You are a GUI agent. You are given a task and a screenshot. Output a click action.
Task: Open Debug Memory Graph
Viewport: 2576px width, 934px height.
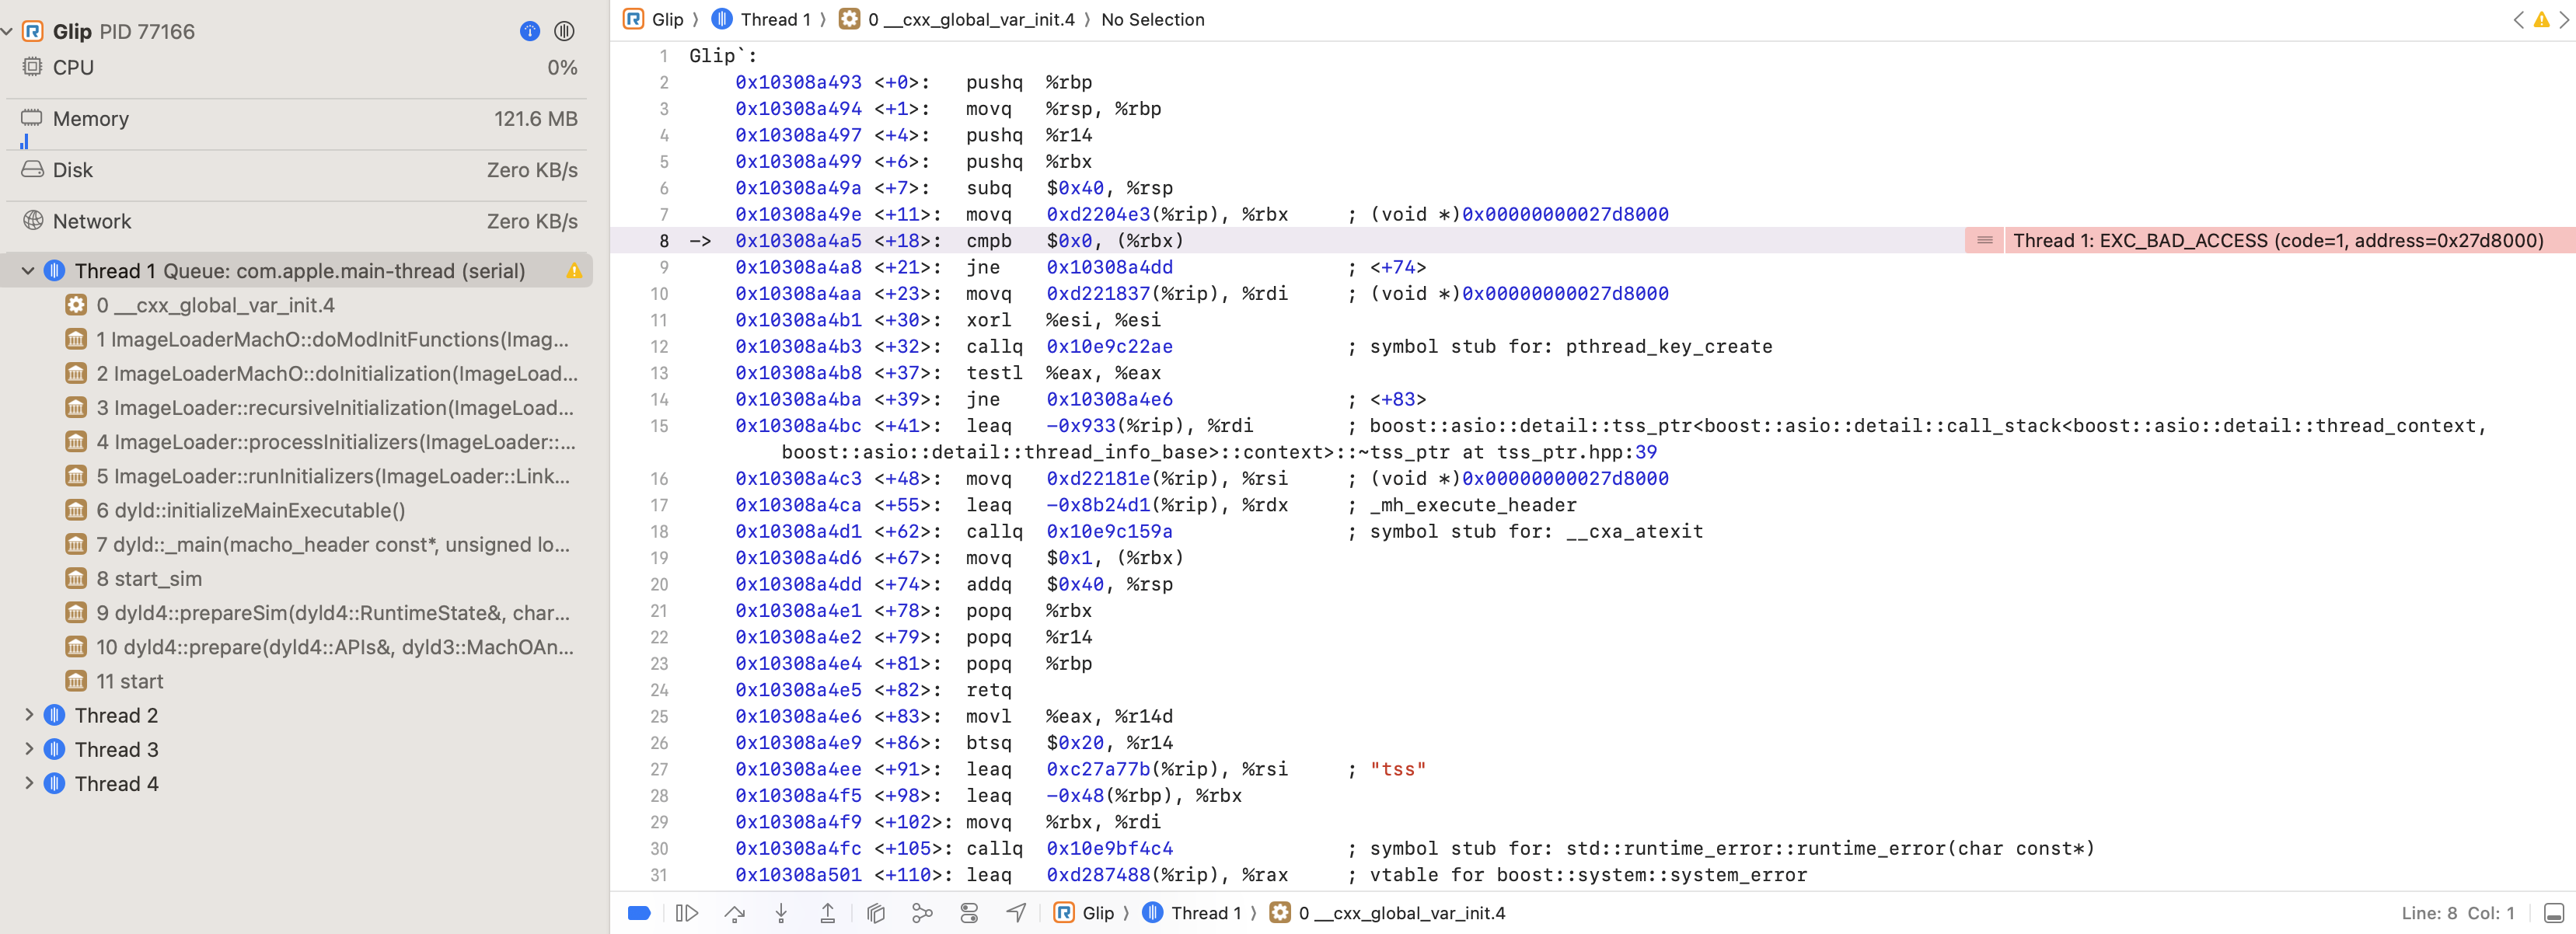point(922,913)
